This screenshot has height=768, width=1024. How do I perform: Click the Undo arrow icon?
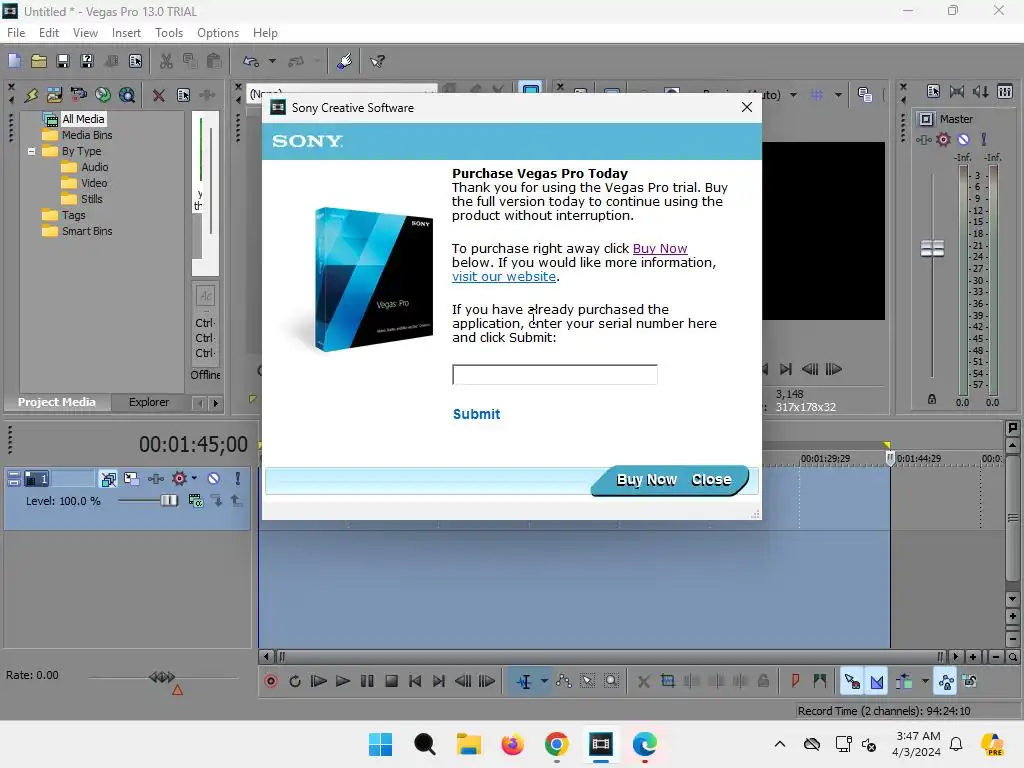[251, 61]
